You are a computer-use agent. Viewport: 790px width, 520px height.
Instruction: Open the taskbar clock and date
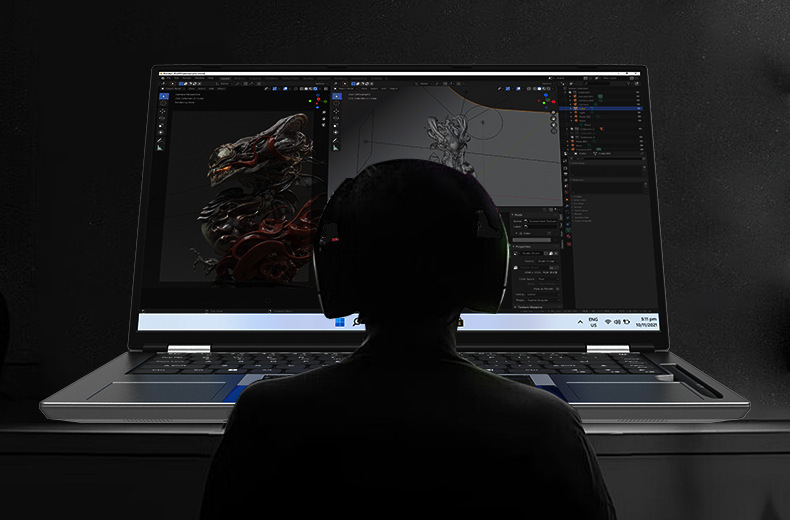click(x=647, y=322)
